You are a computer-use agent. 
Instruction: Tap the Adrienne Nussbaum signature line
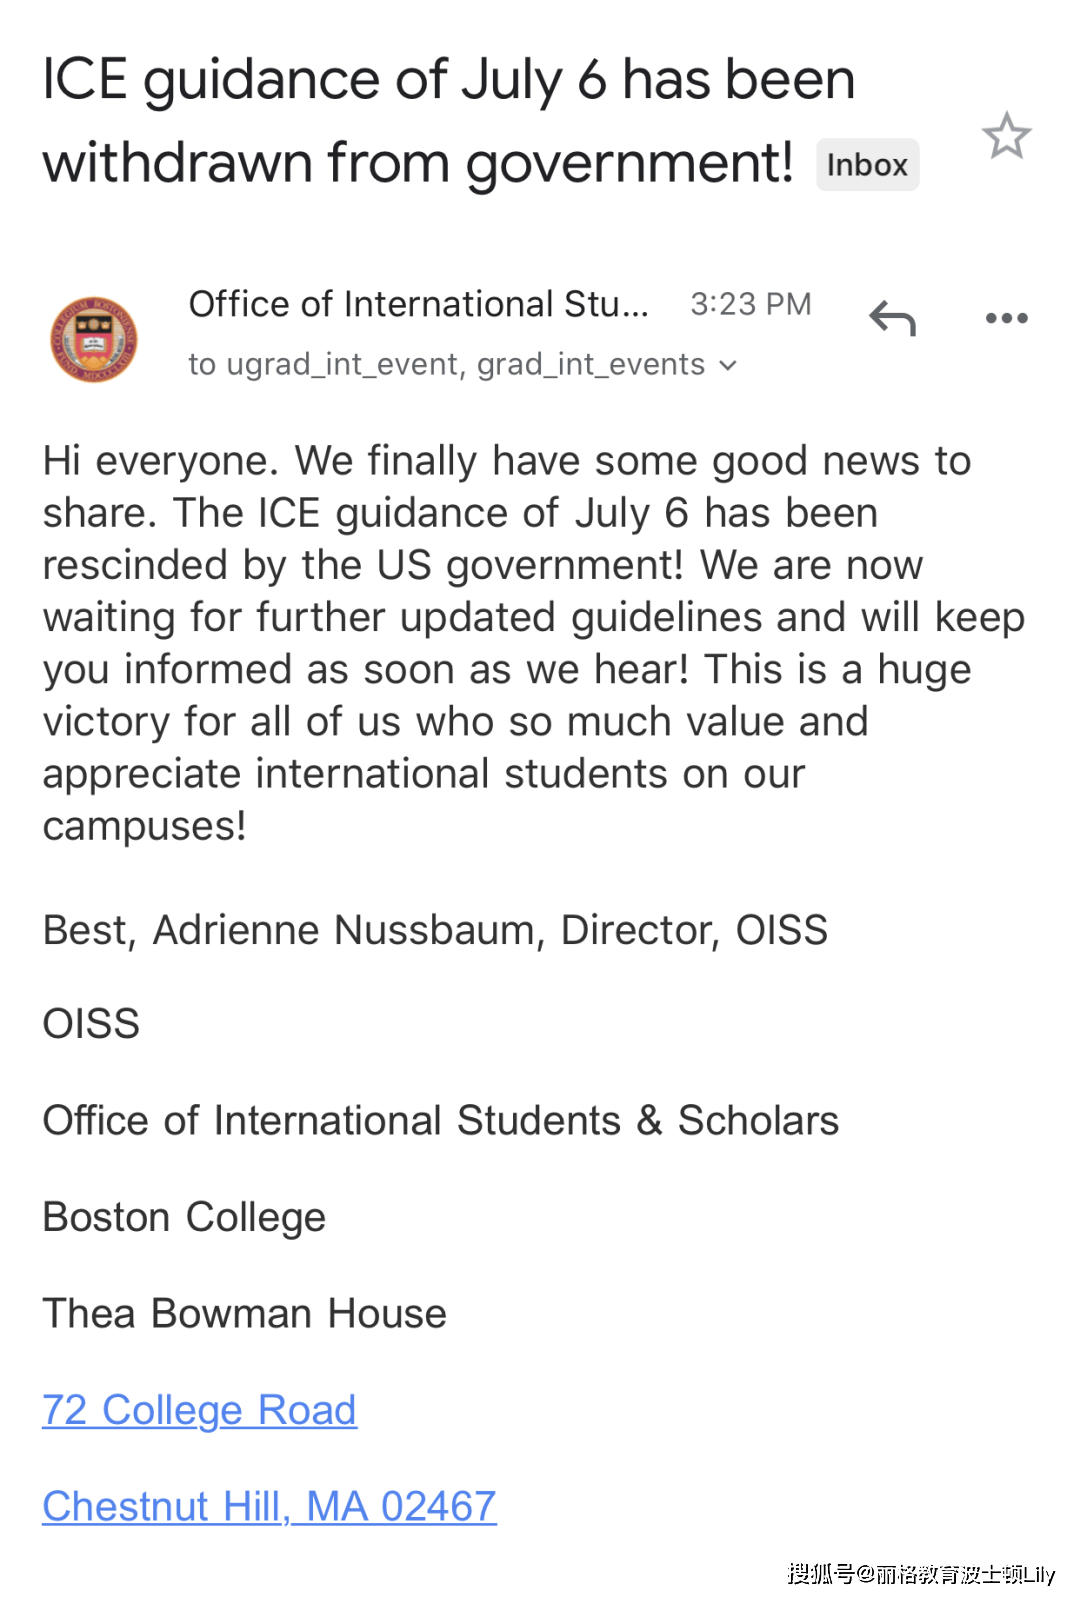[435, 930]
